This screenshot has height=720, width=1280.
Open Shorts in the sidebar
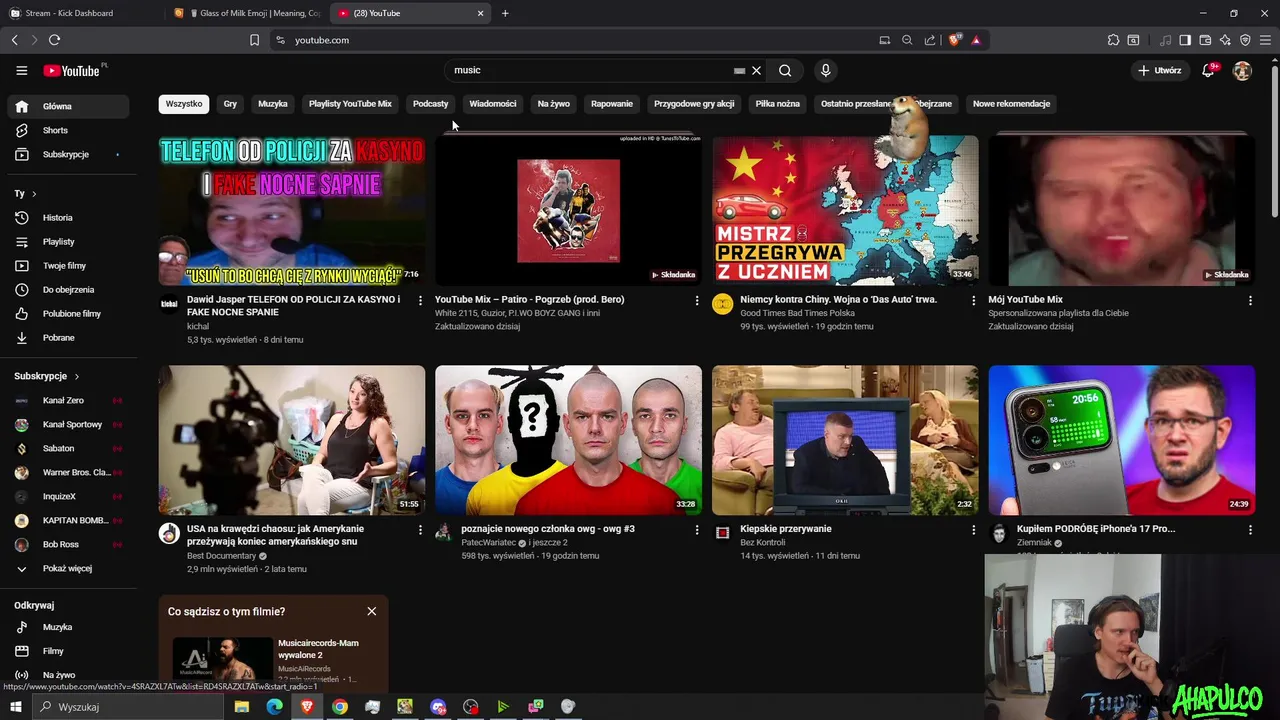click(x=68, y=130)
